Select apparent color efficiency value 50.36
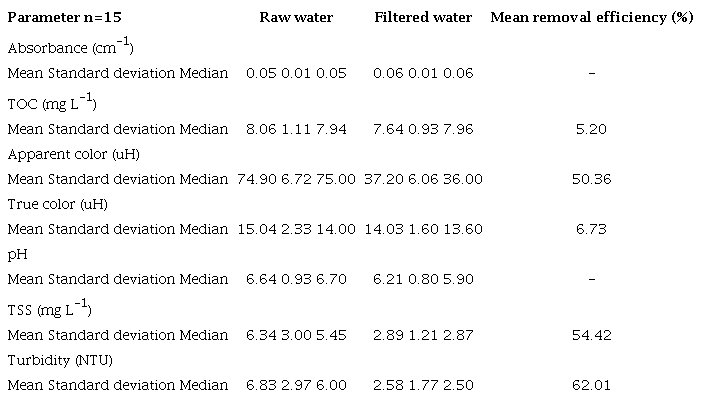 [x=592, y=179]
